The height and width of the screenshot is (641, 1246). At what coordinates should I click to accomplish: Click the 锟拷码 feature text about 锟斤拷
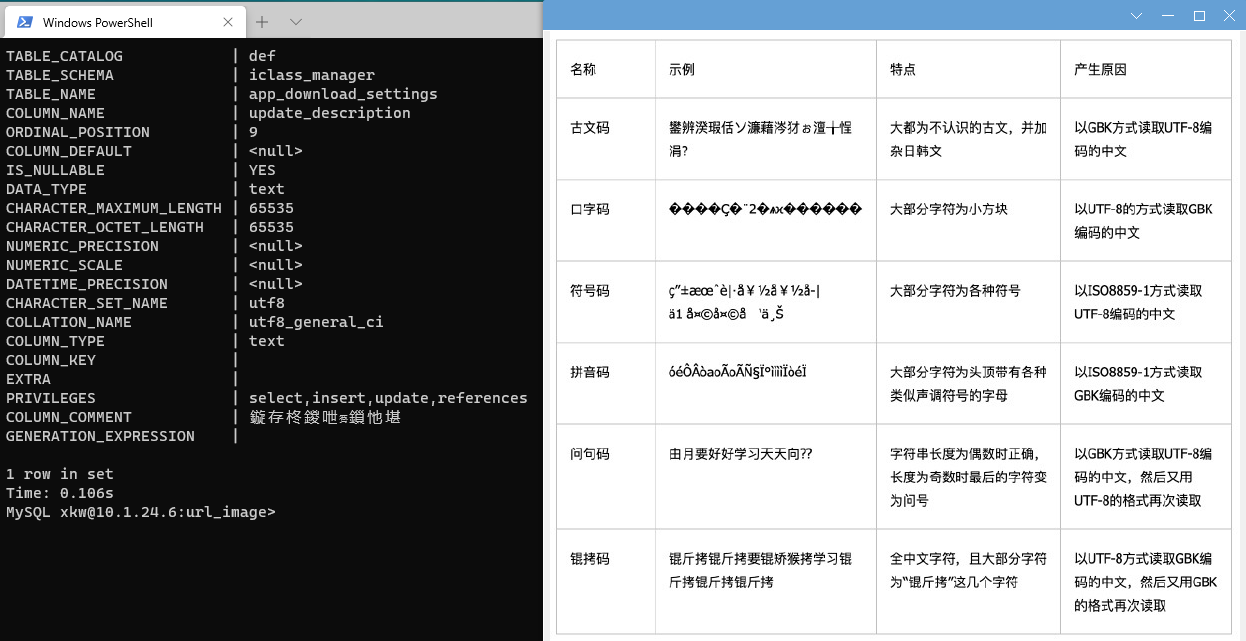pos(968,570)
